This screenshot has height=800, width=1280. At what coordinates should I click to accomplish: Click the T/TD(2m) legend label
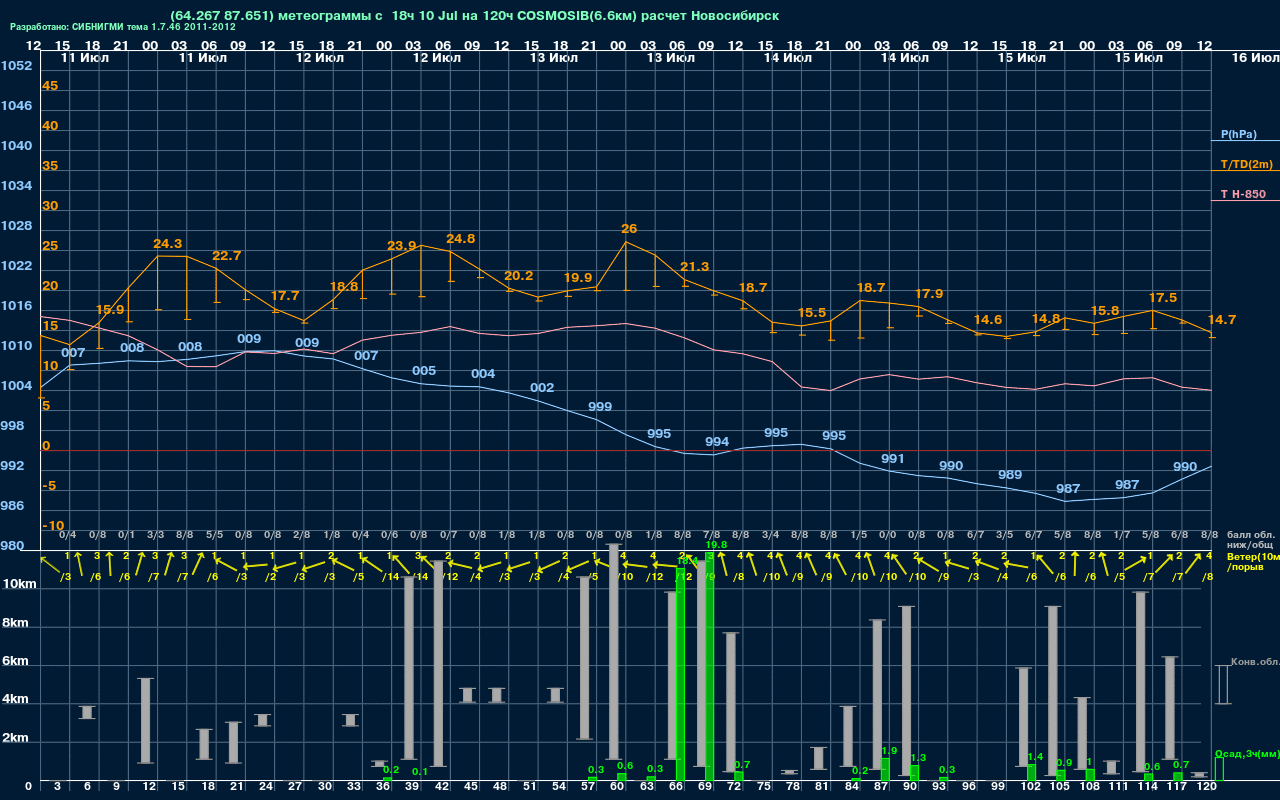tap(1246, 164)
